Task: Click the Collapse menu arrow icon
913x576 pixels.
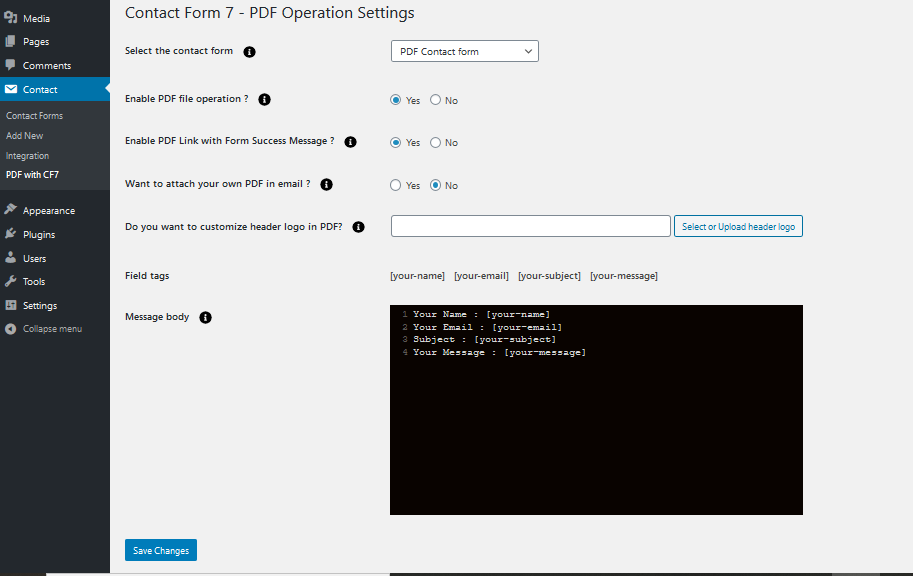Action: [x=11, y=329]
